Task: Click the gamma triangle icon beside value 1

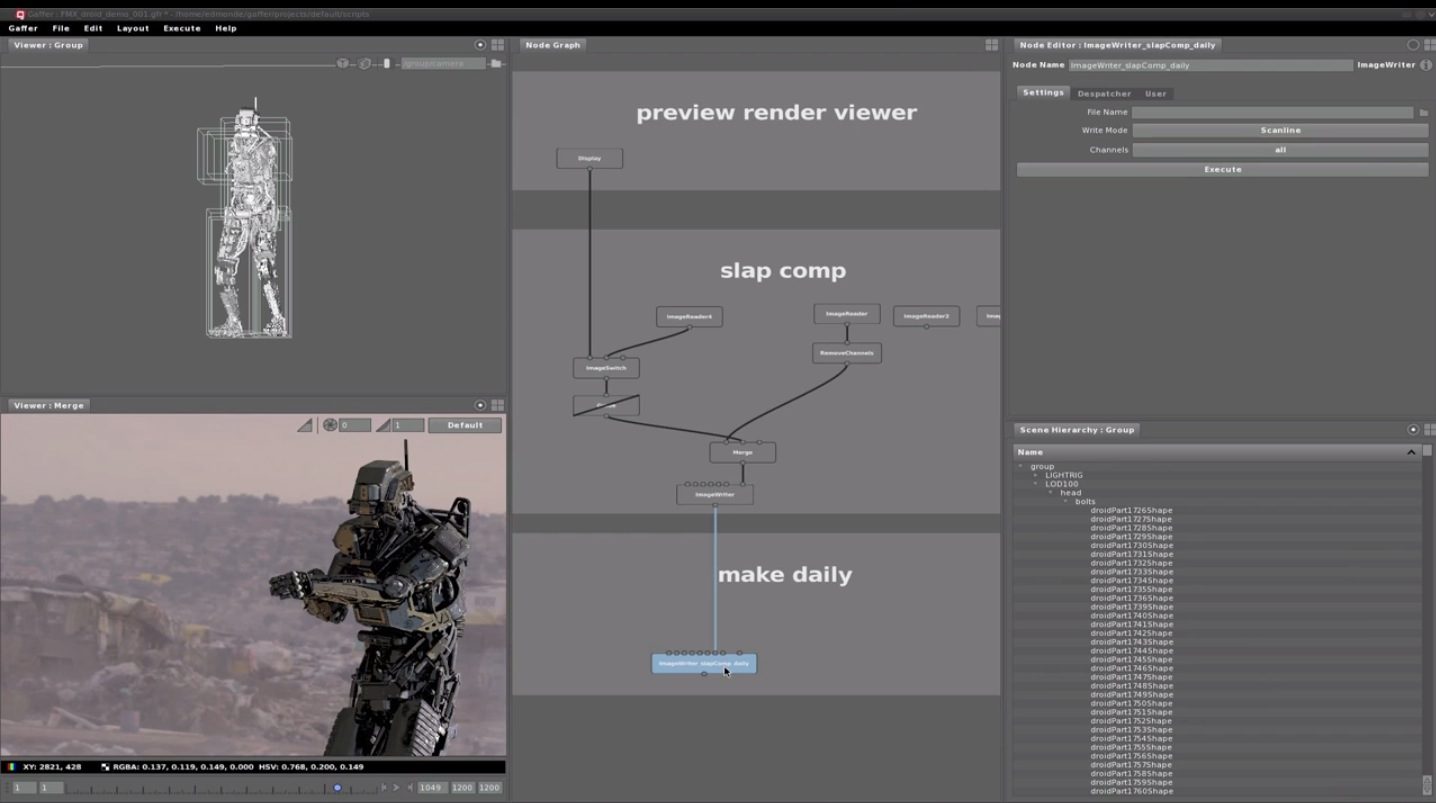Action: point(383,425)
